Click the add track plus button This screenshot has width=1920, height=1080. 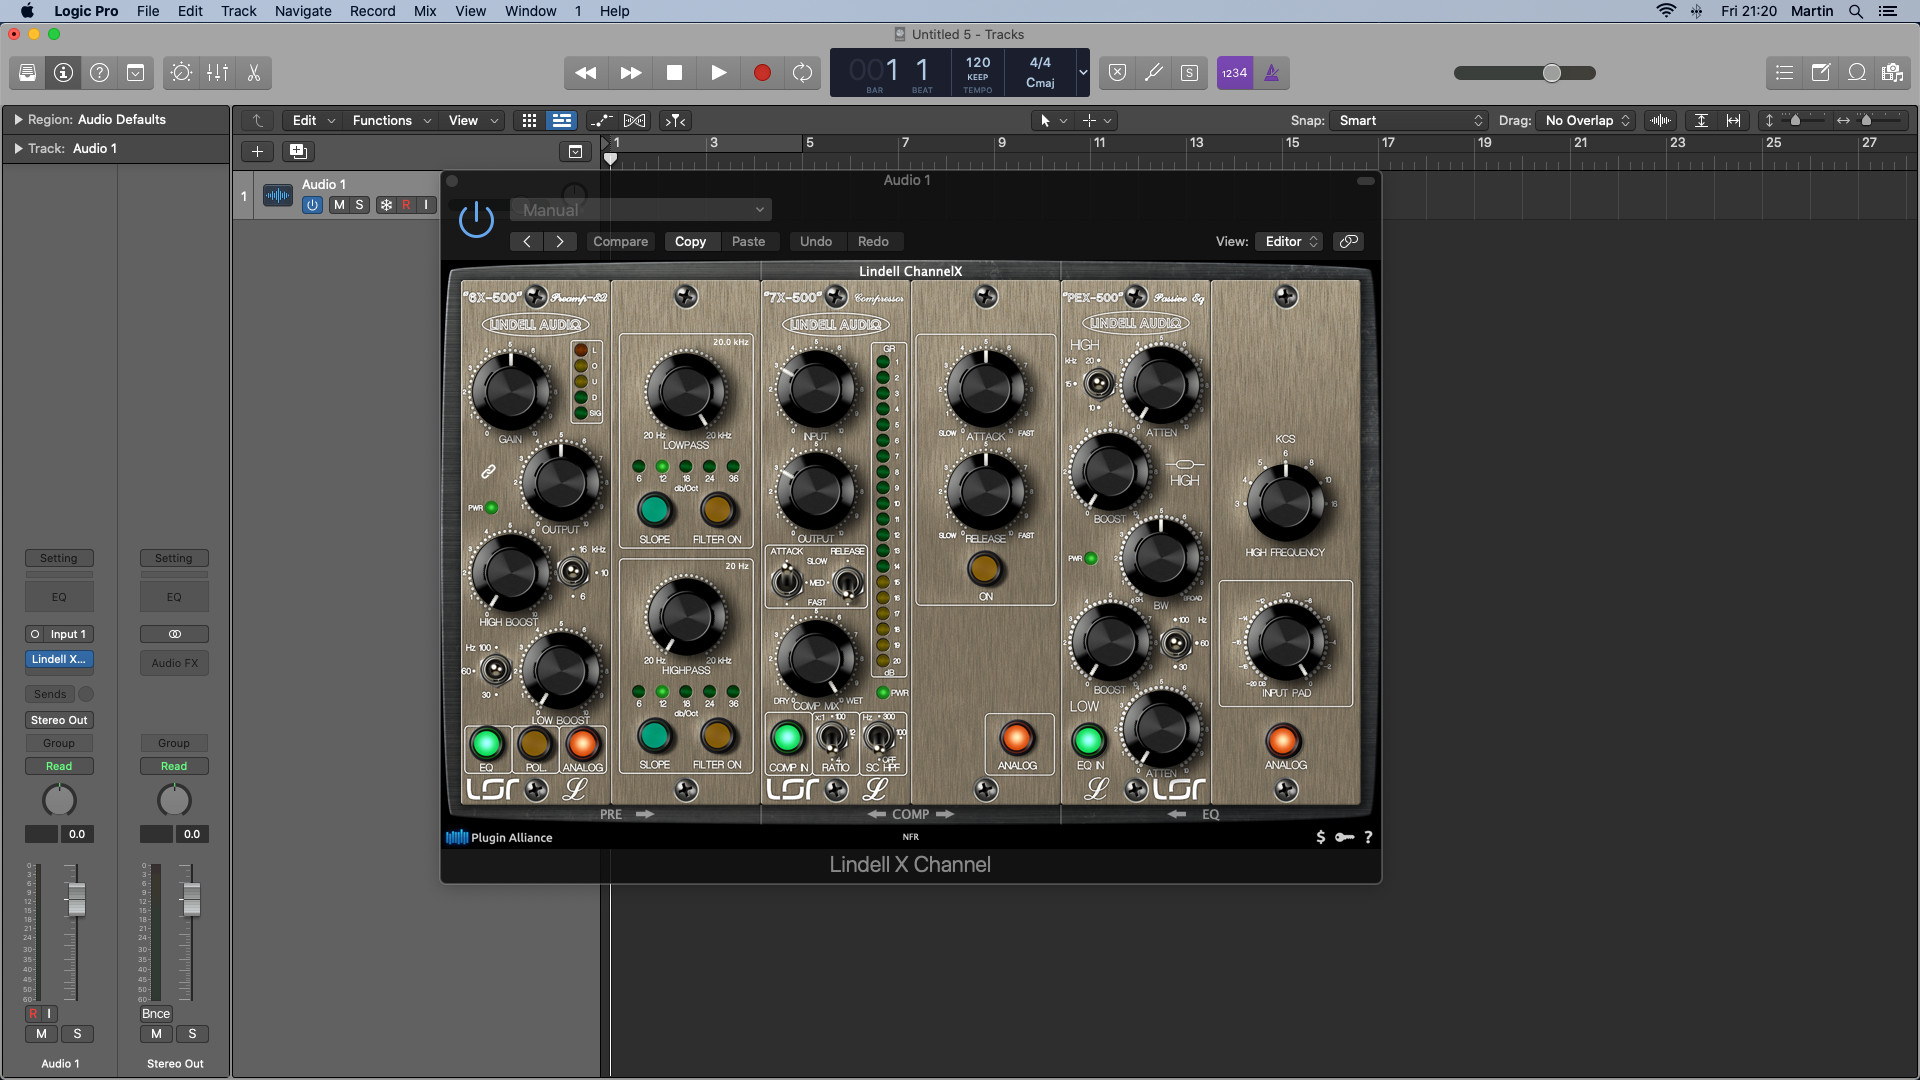[257, 151]
